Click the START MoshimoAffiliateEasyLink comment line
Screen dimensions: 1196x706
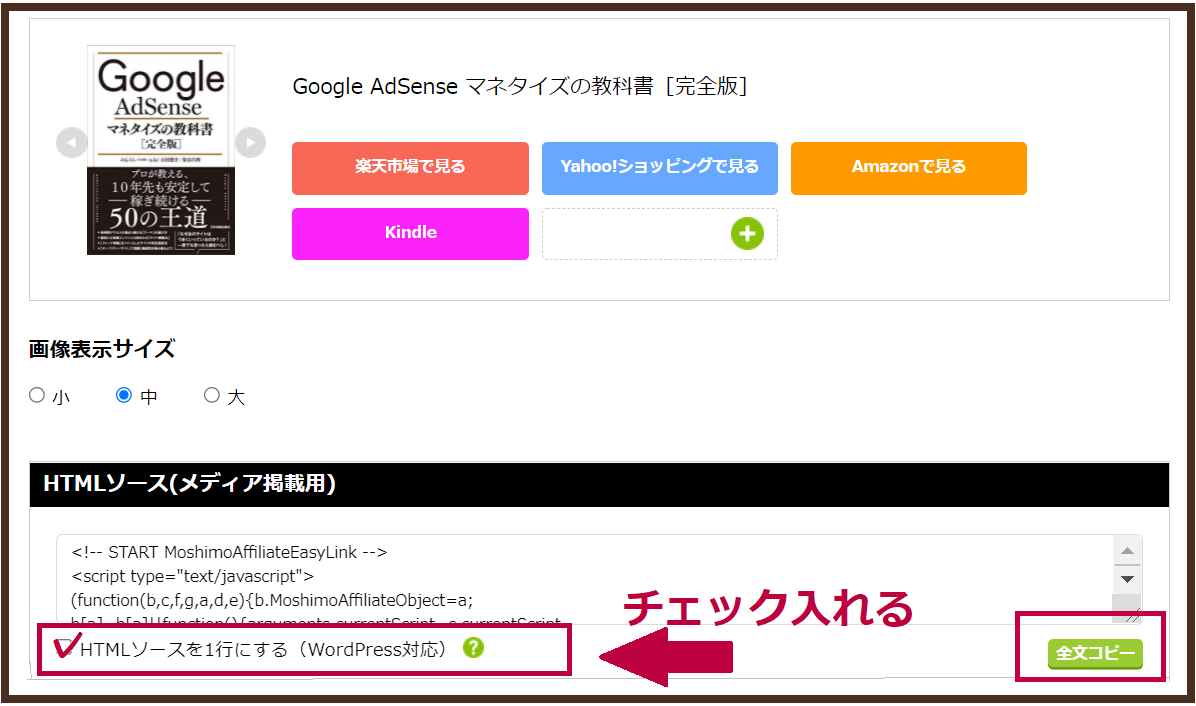coord(230,552)
